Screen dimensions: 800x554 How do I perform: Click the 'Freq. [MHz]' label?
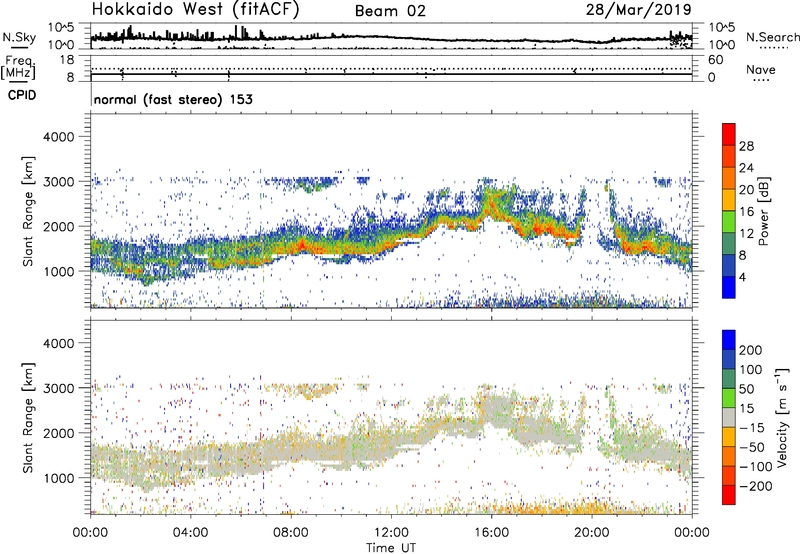18,68
